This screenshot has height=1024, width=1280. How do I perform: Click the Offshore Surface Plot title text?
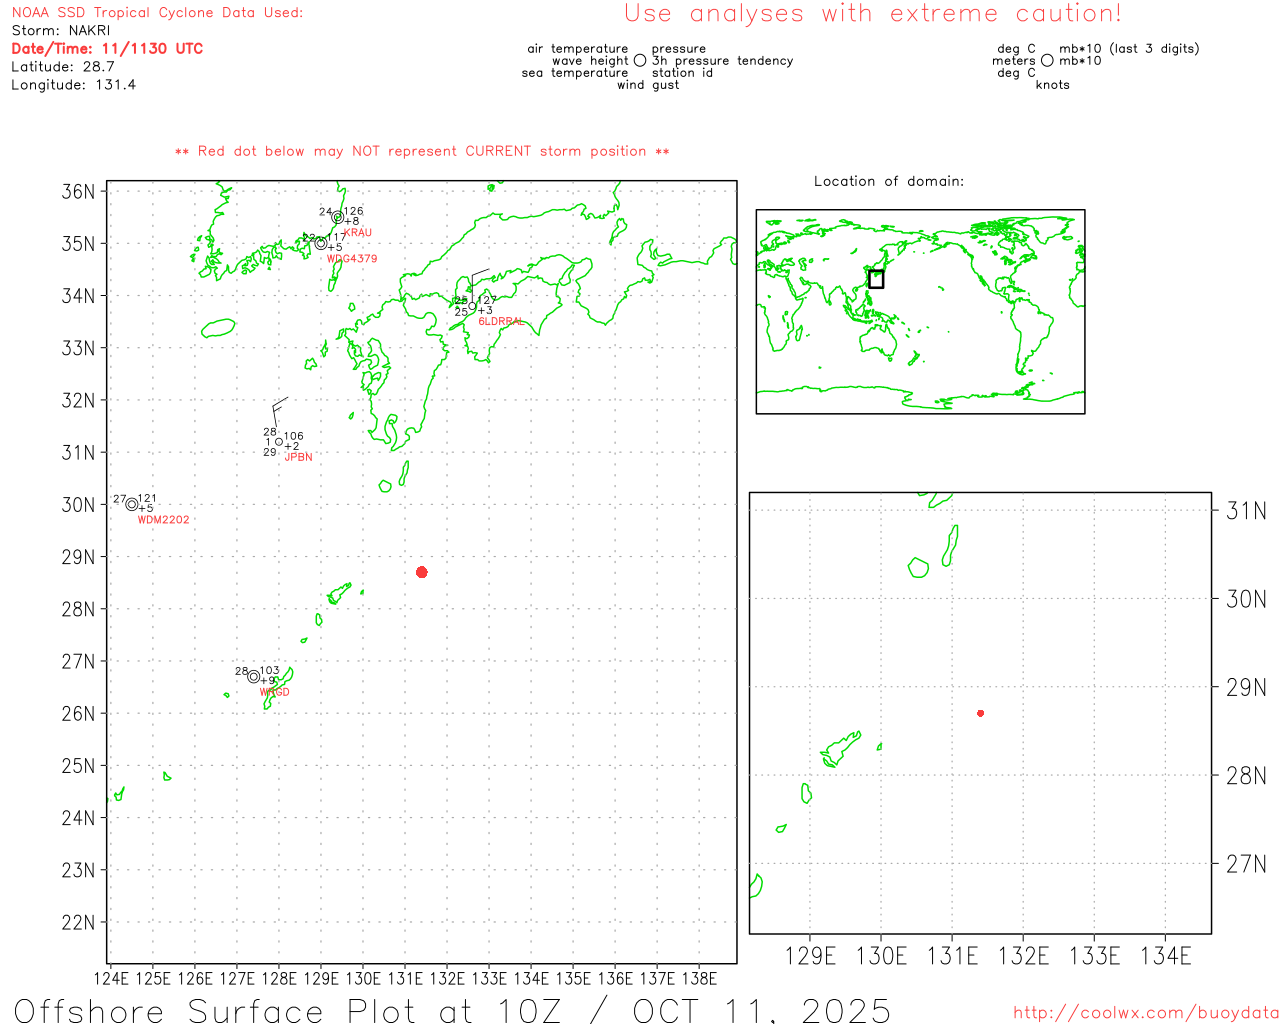452,1009
